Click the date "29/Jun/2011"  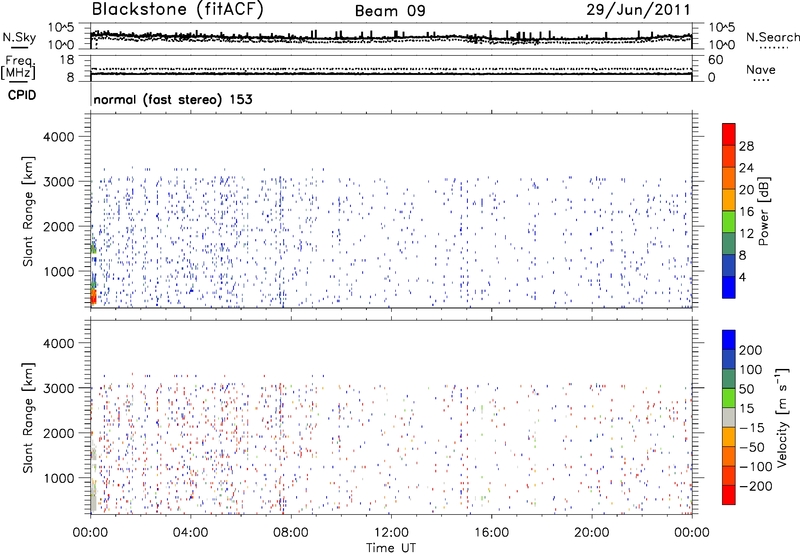coord(638,10)
